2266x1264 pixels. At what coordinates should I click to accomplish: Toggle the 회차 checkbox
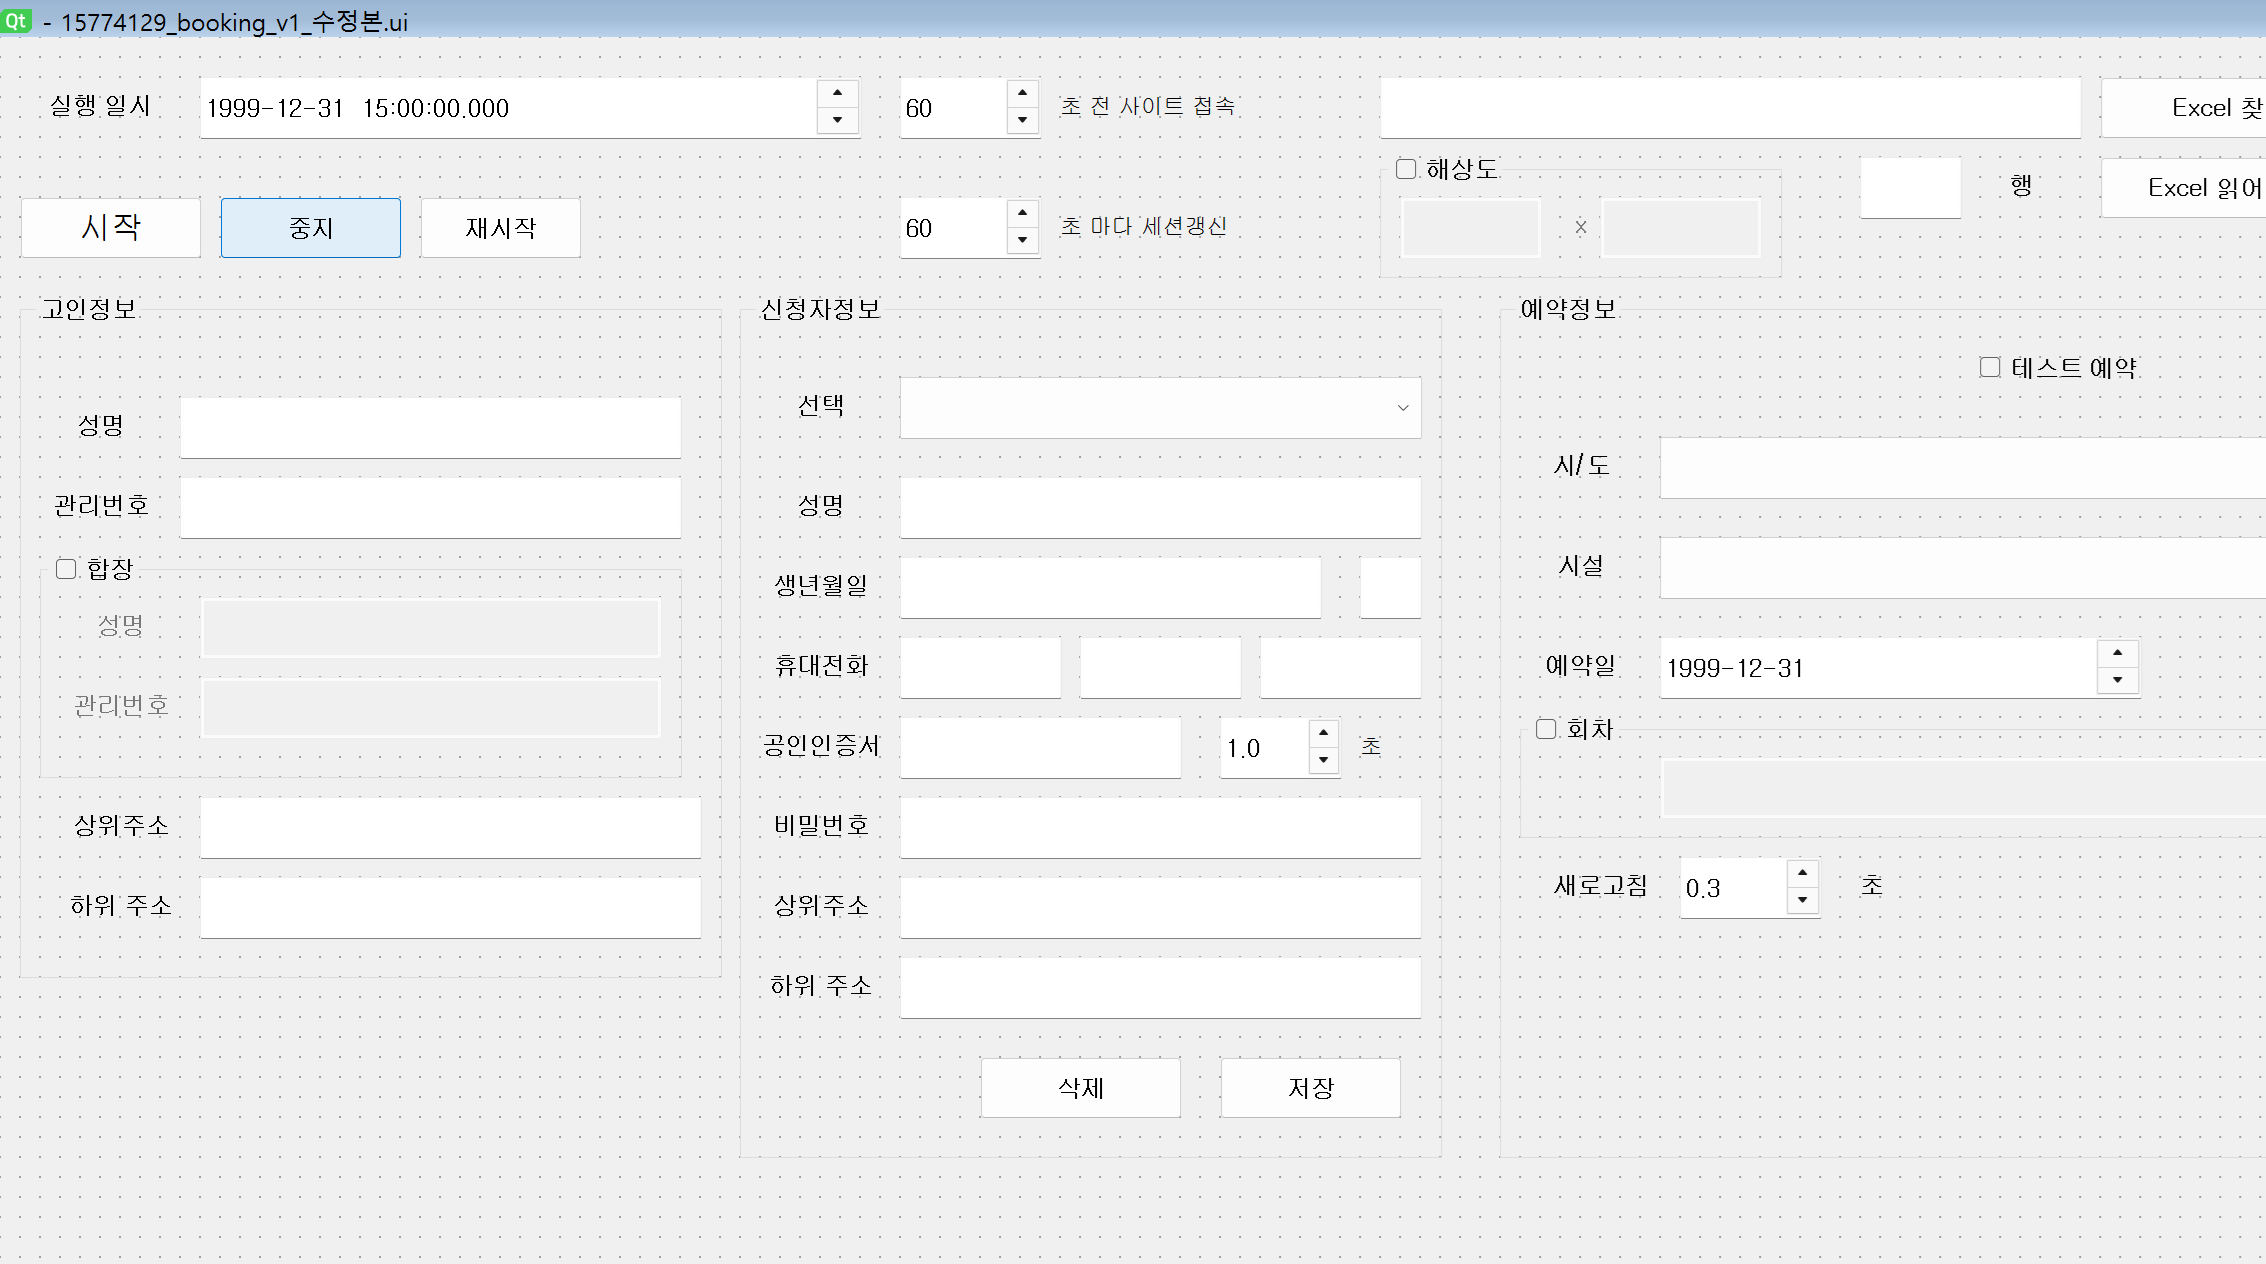point(1547,729)
